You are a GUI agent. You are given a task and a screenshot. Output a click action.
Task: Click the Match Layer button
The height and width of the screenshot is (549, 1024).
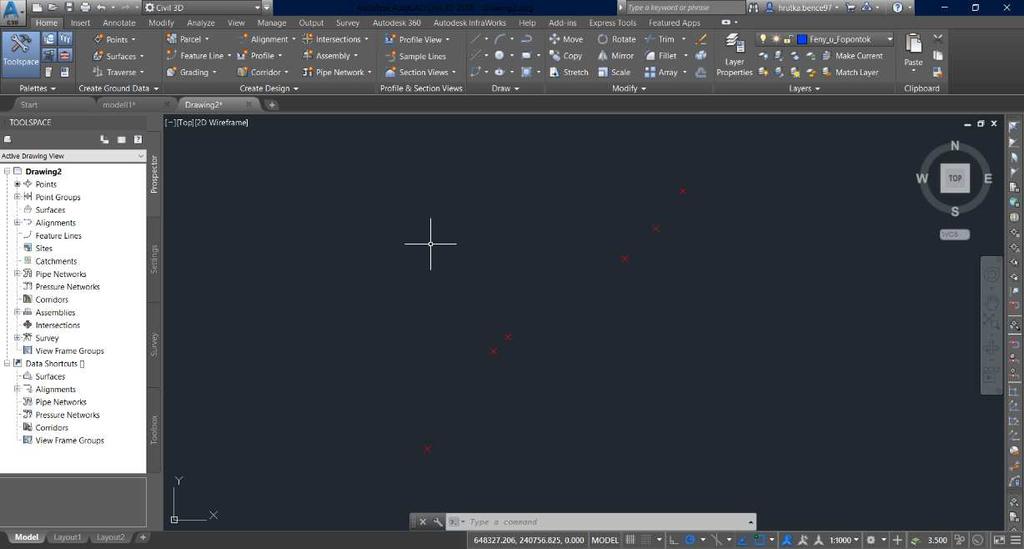click(x=850, y=72)
